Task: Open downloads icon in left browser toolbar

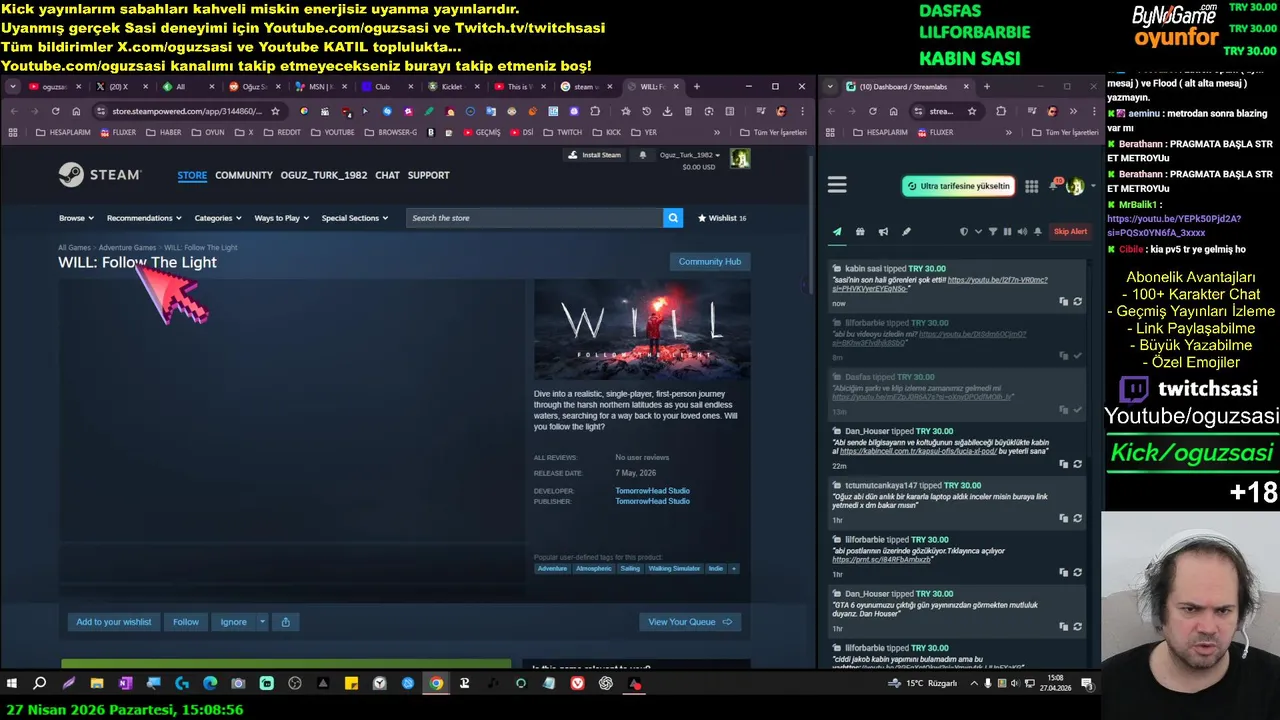Action: [667, 111]
